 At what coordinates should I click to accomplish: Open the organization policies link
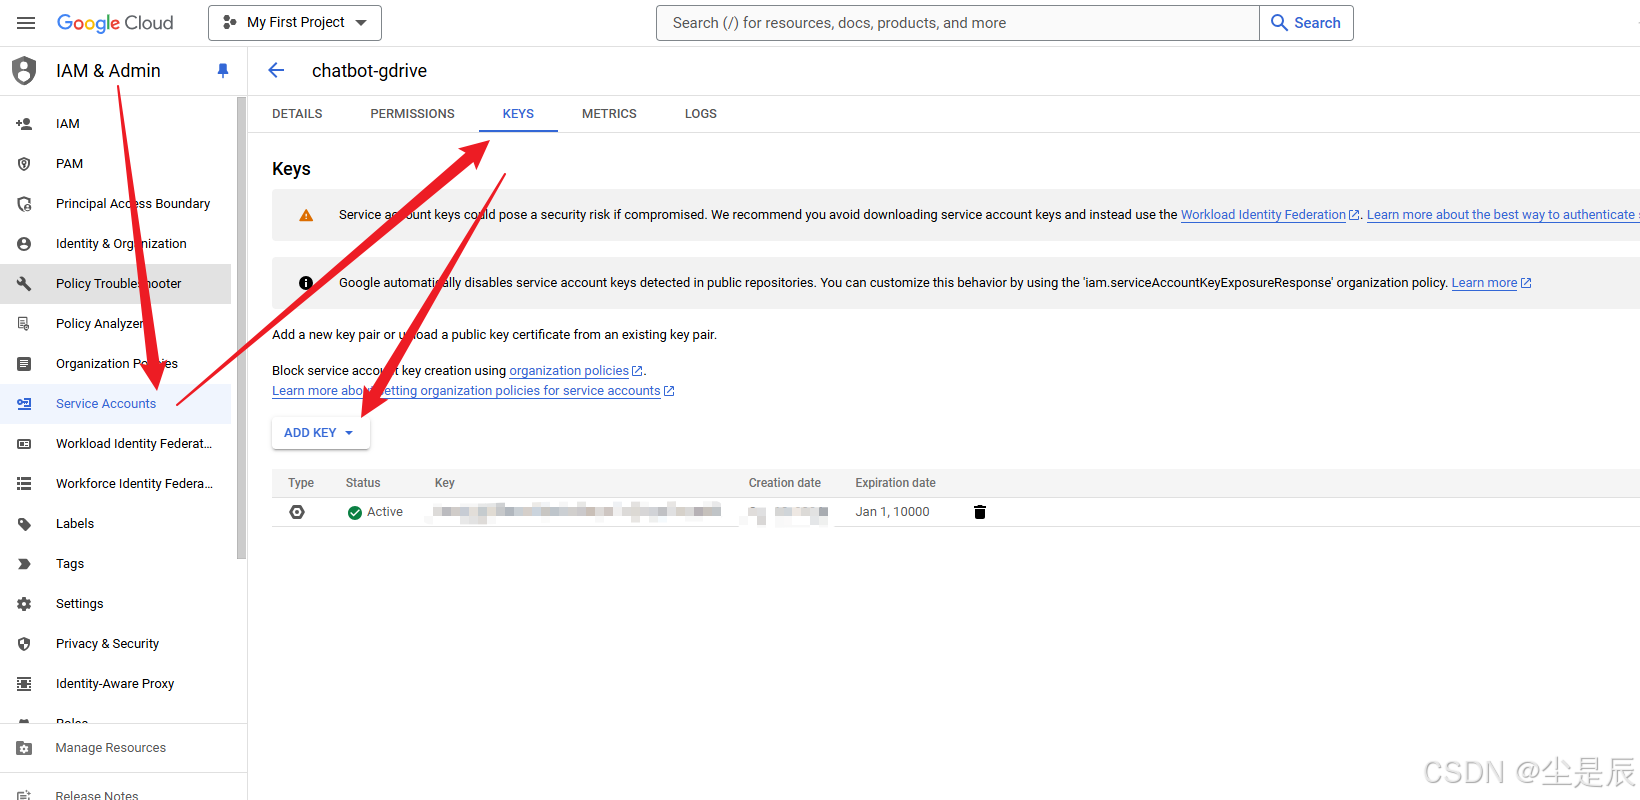pos(575,371)
